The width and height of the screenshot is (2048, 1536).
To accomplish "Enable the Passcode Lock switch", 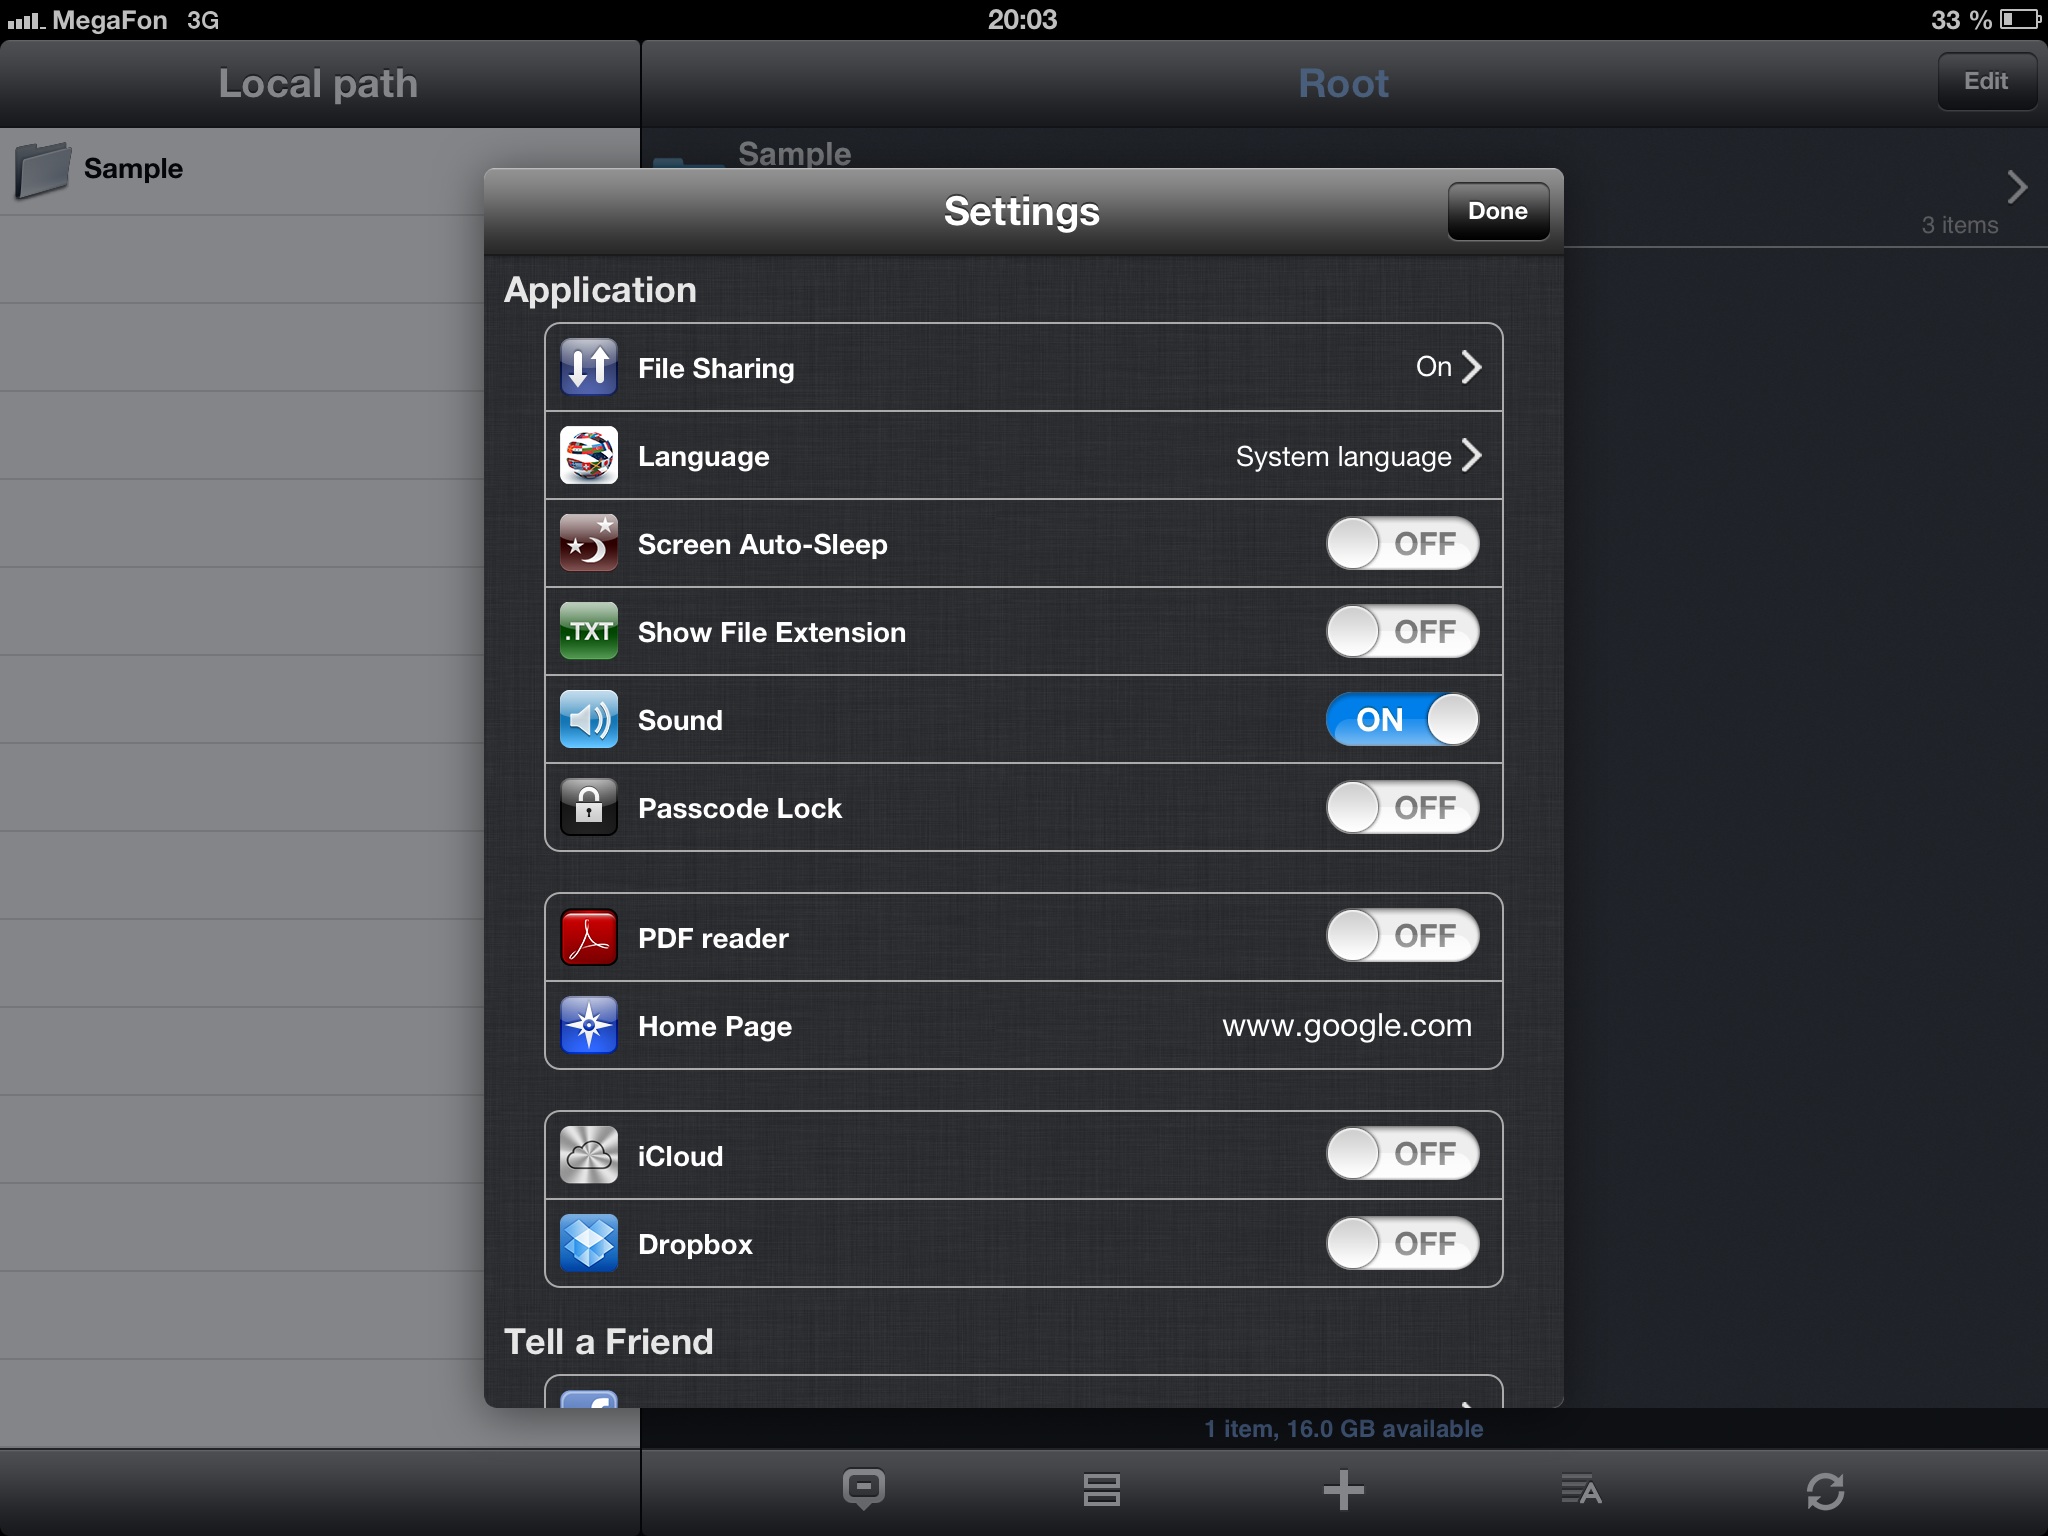I will 1402,807.
